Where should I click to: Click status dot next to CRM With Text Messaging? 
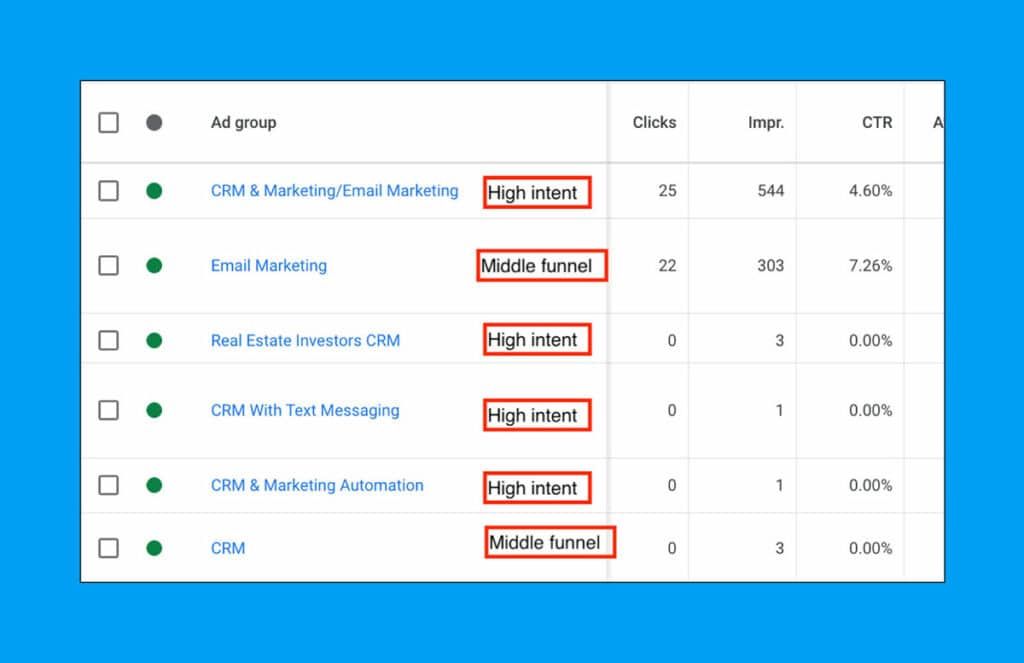pos(154,410)
